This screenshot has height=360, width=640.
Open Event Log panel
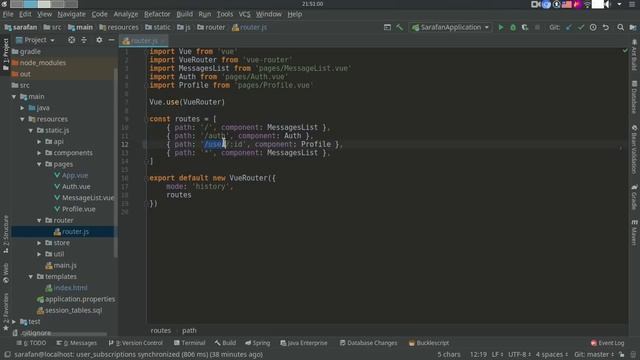point(607,343)
